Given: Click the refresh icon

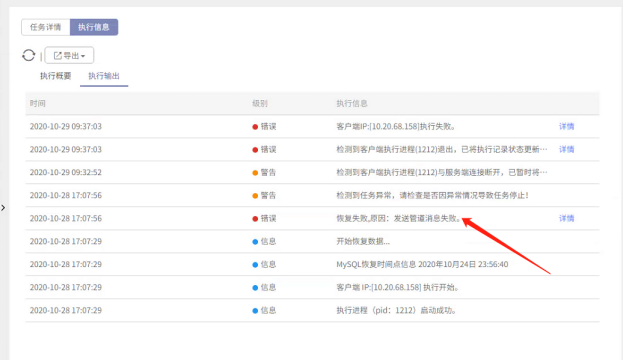Looking at the screenshot, I should [x=29, y=55].
